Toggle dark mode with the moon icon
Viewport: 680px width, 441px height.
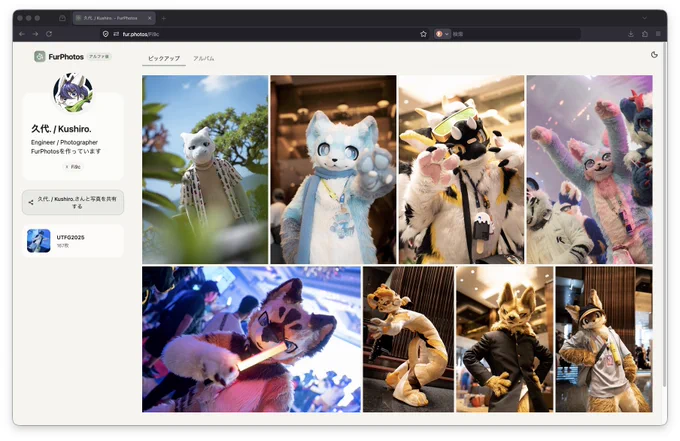click(654, 55)
